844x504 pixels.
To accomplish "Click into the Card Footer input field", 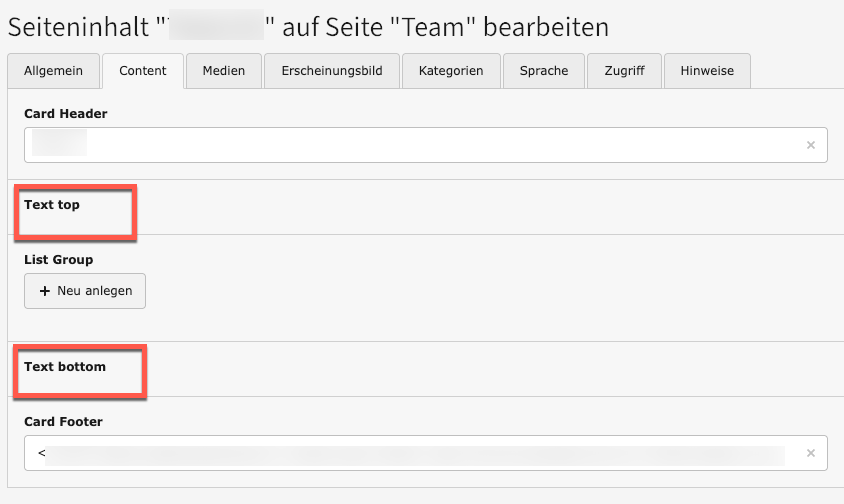I will (420, 453).
